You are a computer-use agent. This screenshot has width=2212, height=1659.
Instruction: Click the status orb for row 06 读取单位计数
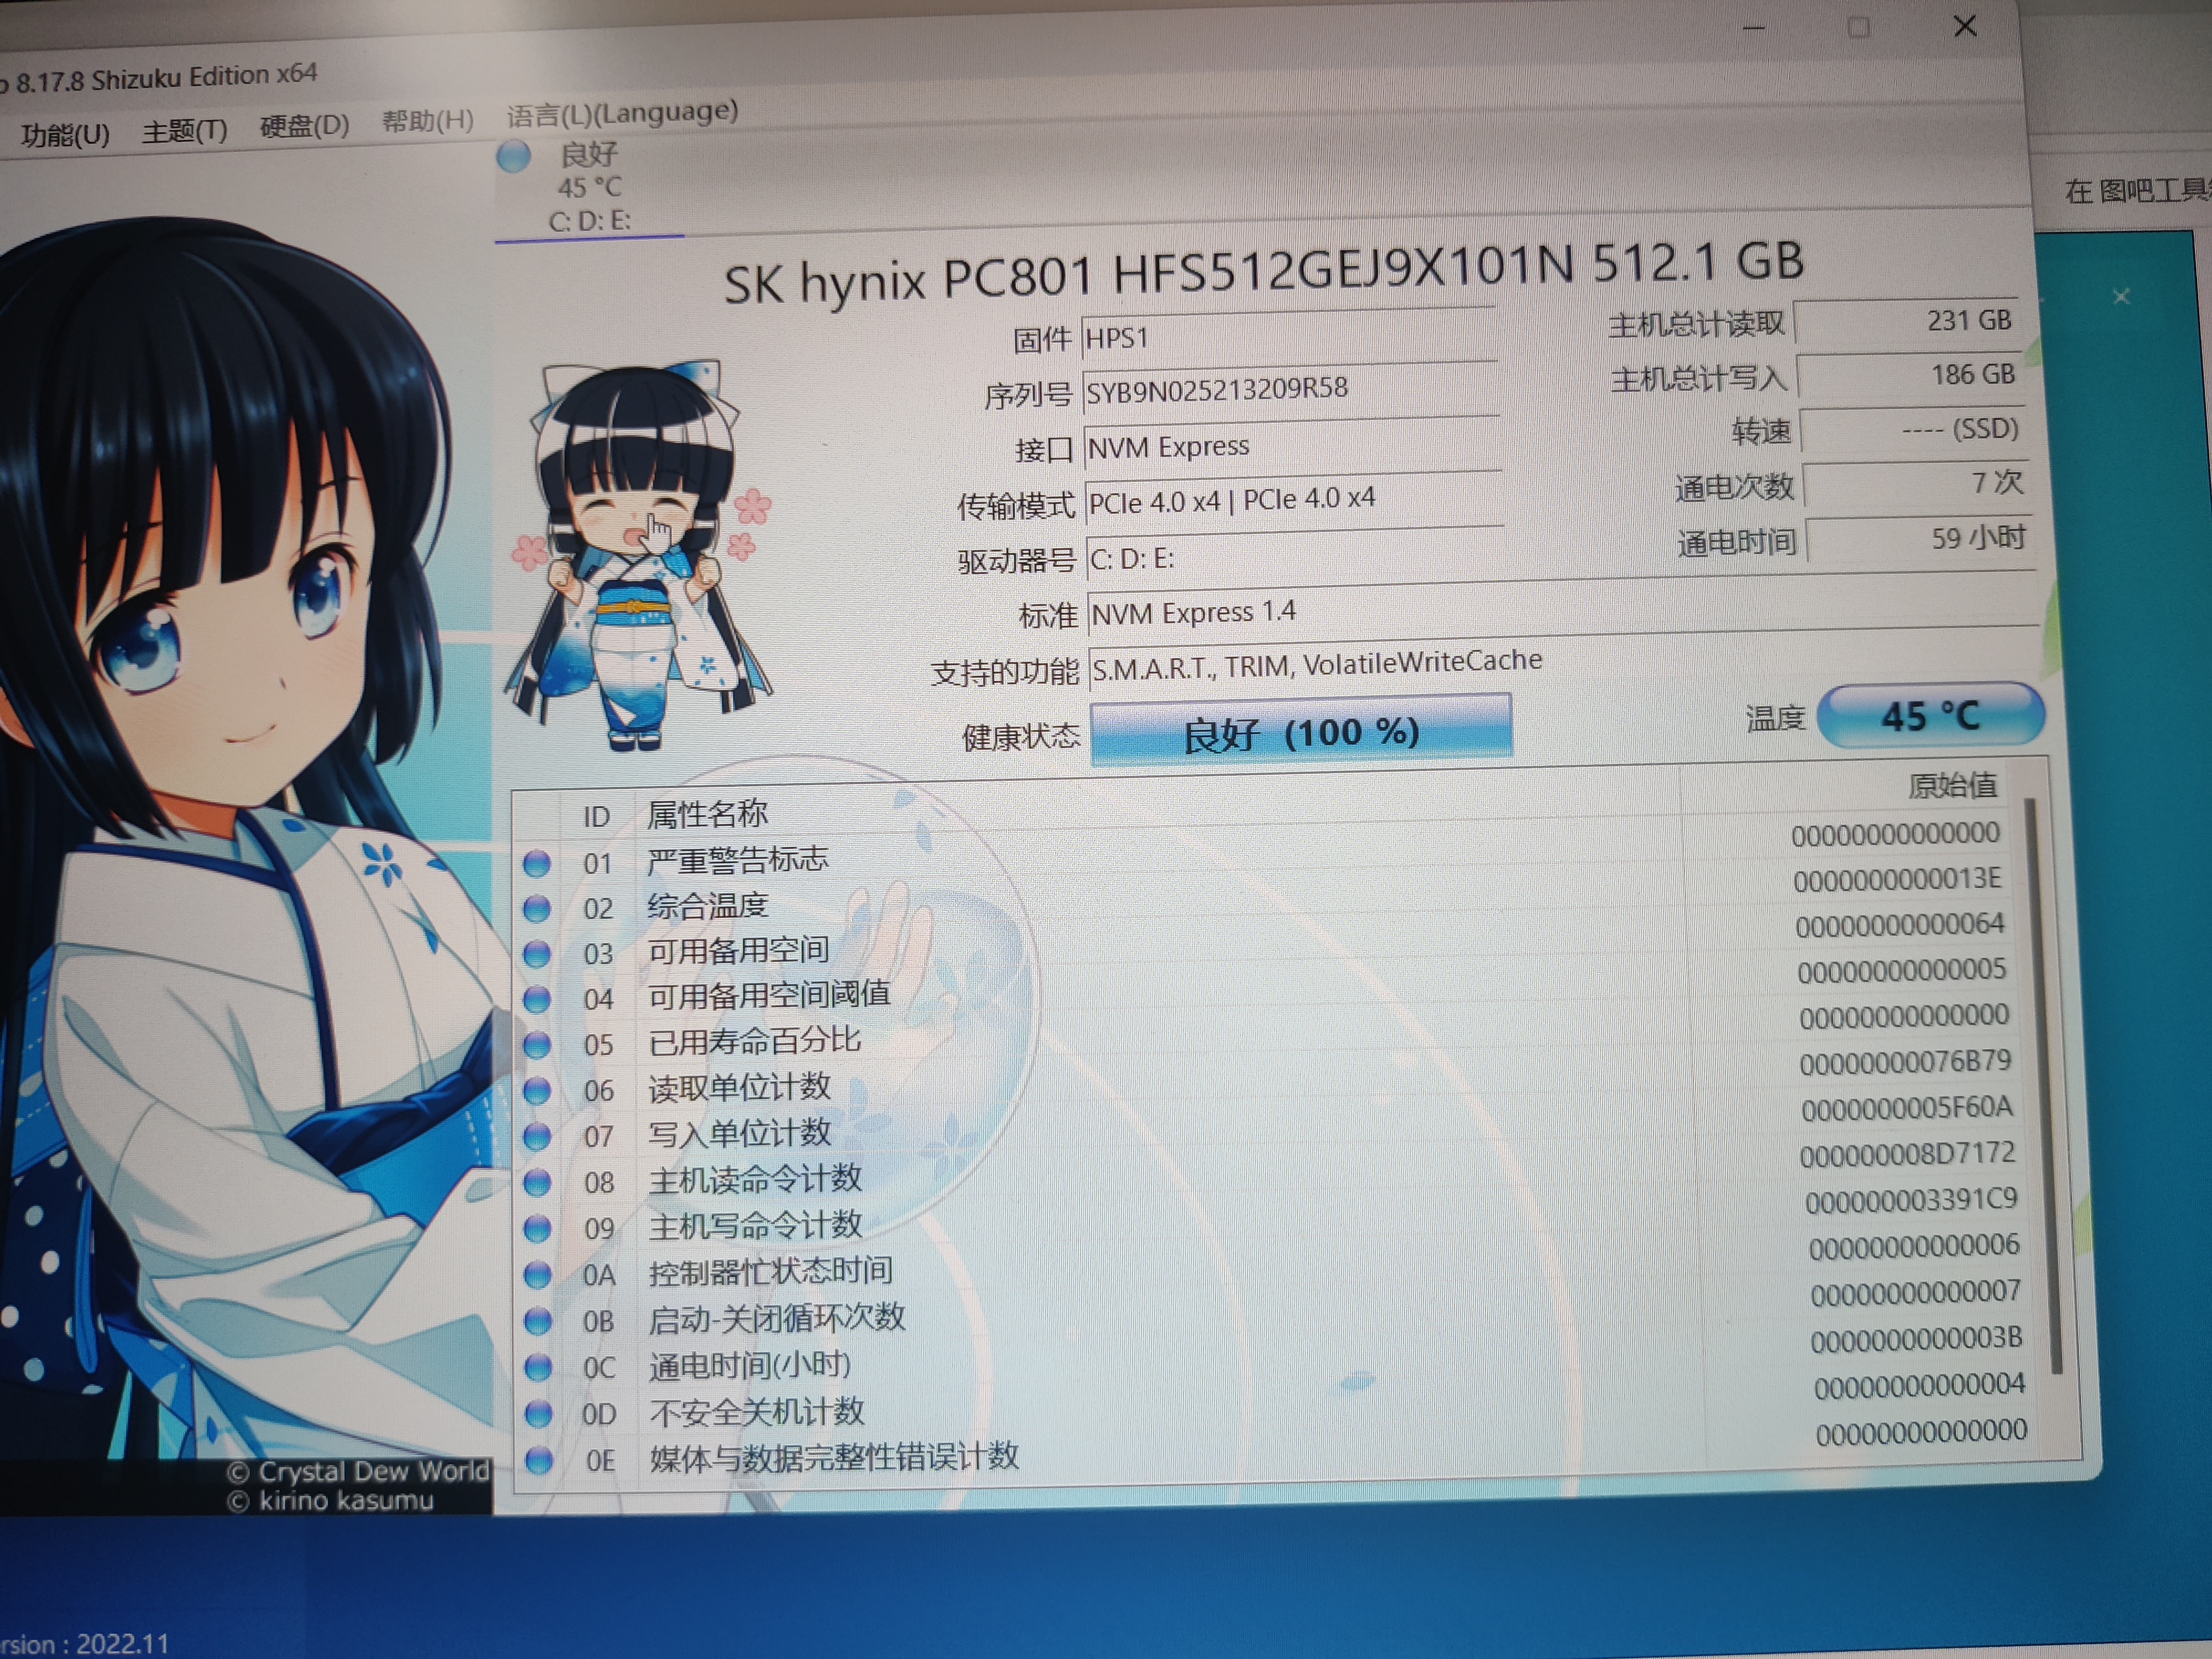[x=537, y=1091]
